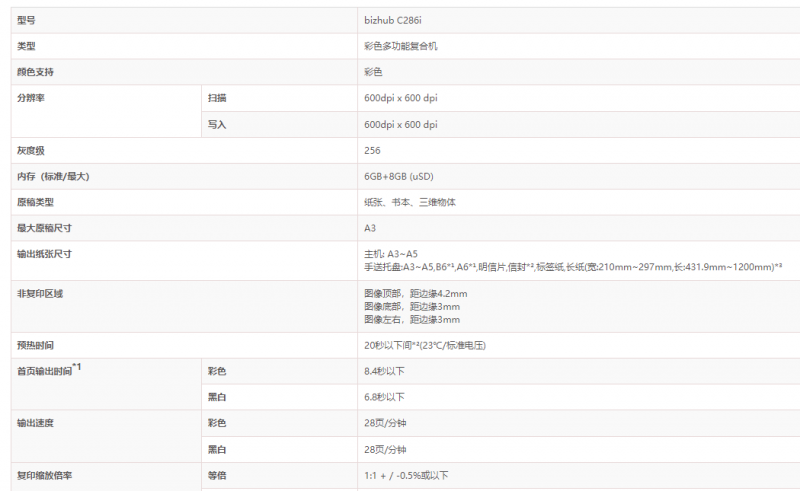Click the 预热时间 label
Screen dimensions: 800x491
pos(35,346)
